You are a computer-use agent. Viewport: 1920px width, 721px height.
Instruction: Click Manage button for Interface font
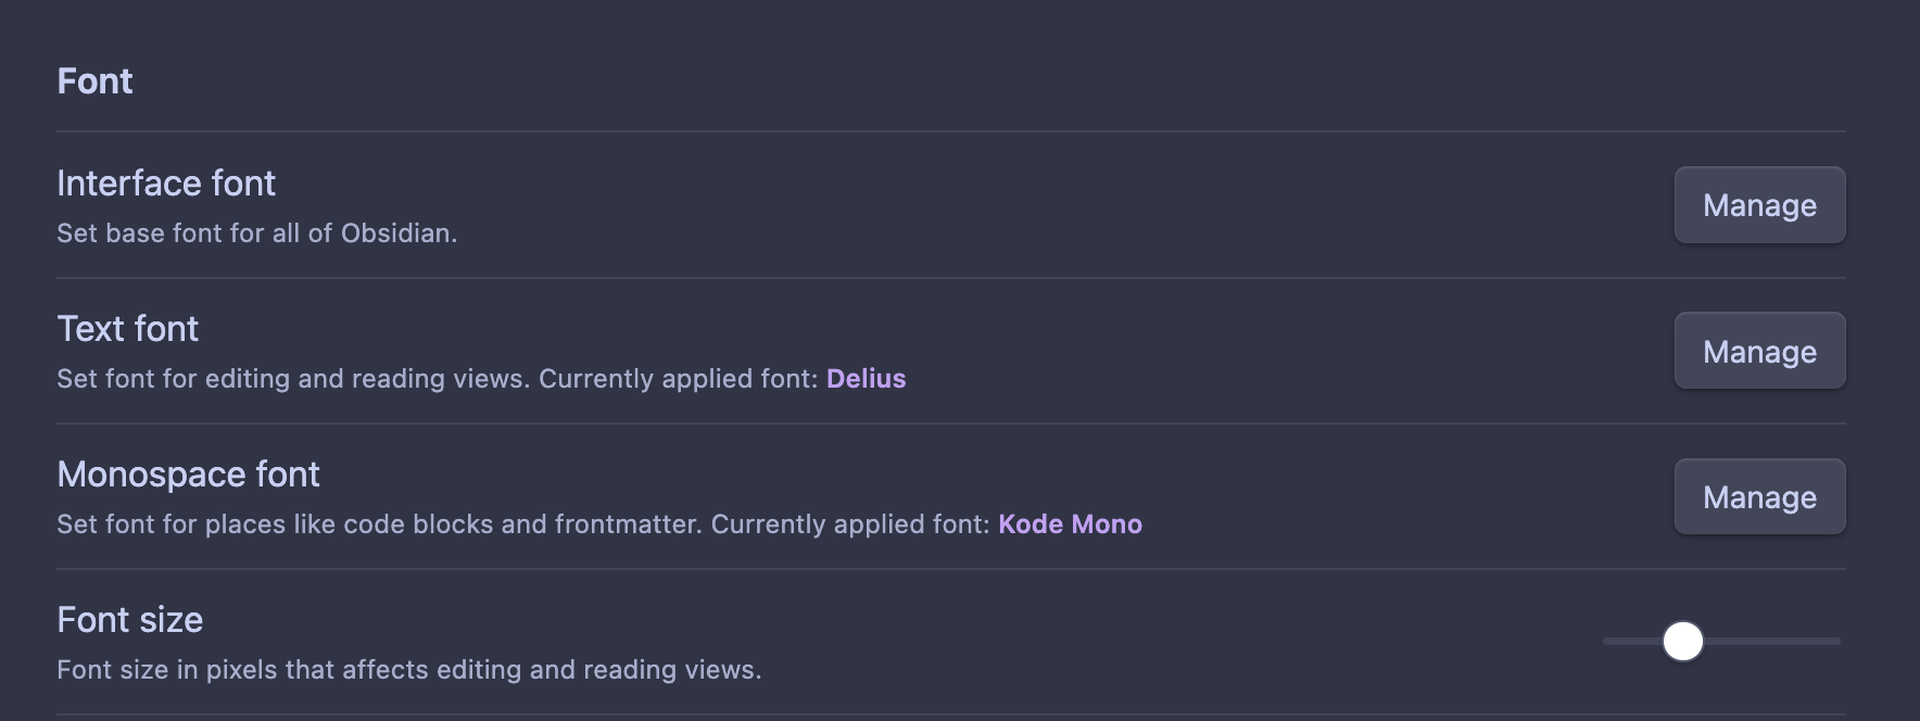[x=1759, y=205]
